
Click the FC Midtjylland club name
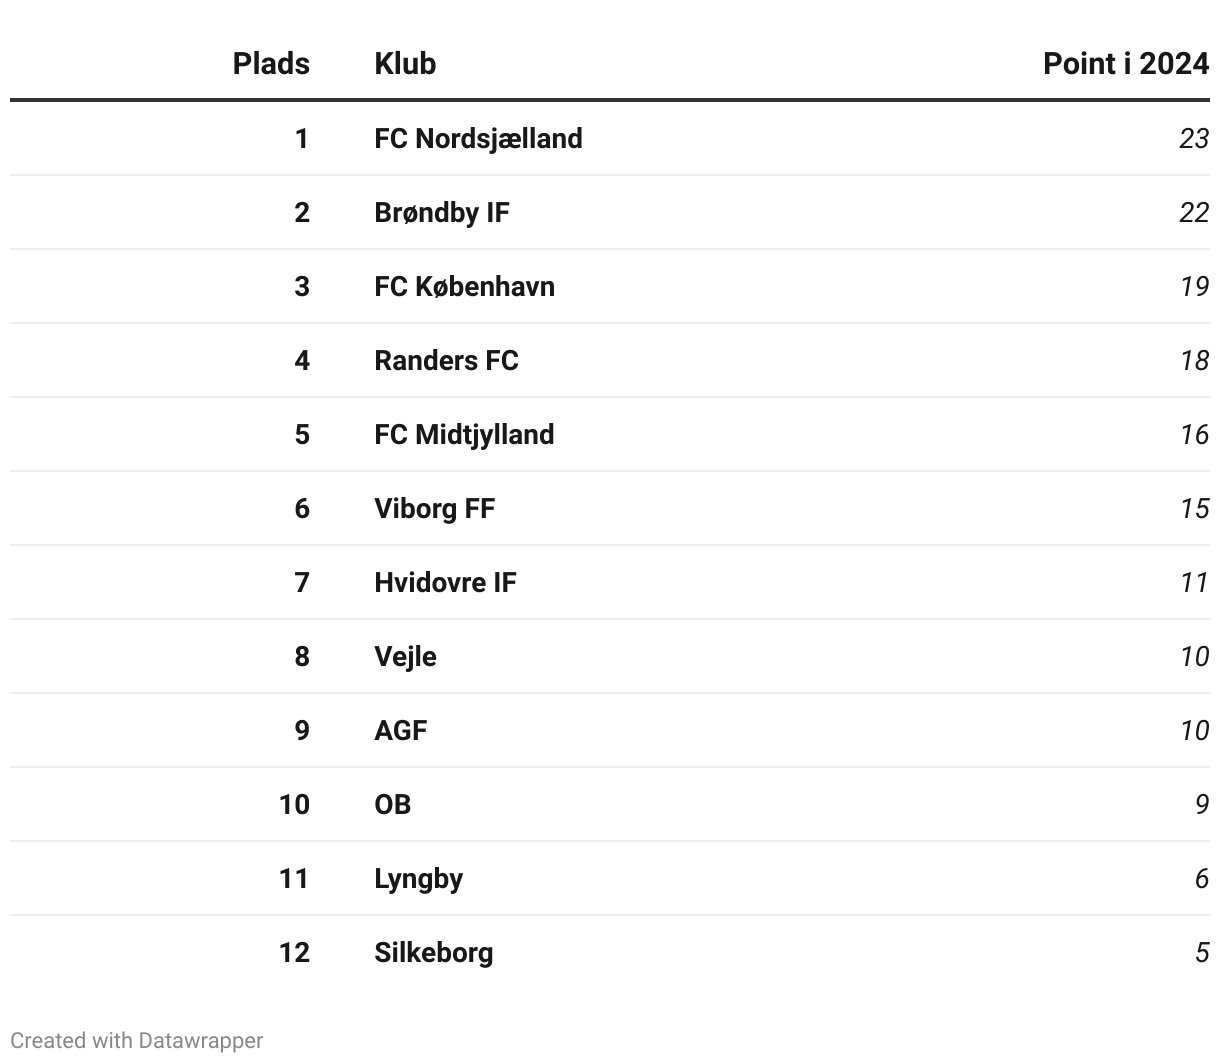coord(464,434)
